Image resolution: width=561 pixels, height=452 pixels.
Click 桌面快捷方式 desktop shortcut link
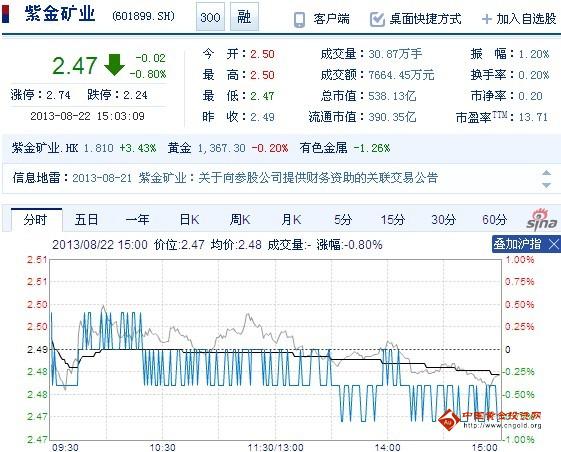pos(425,19)
